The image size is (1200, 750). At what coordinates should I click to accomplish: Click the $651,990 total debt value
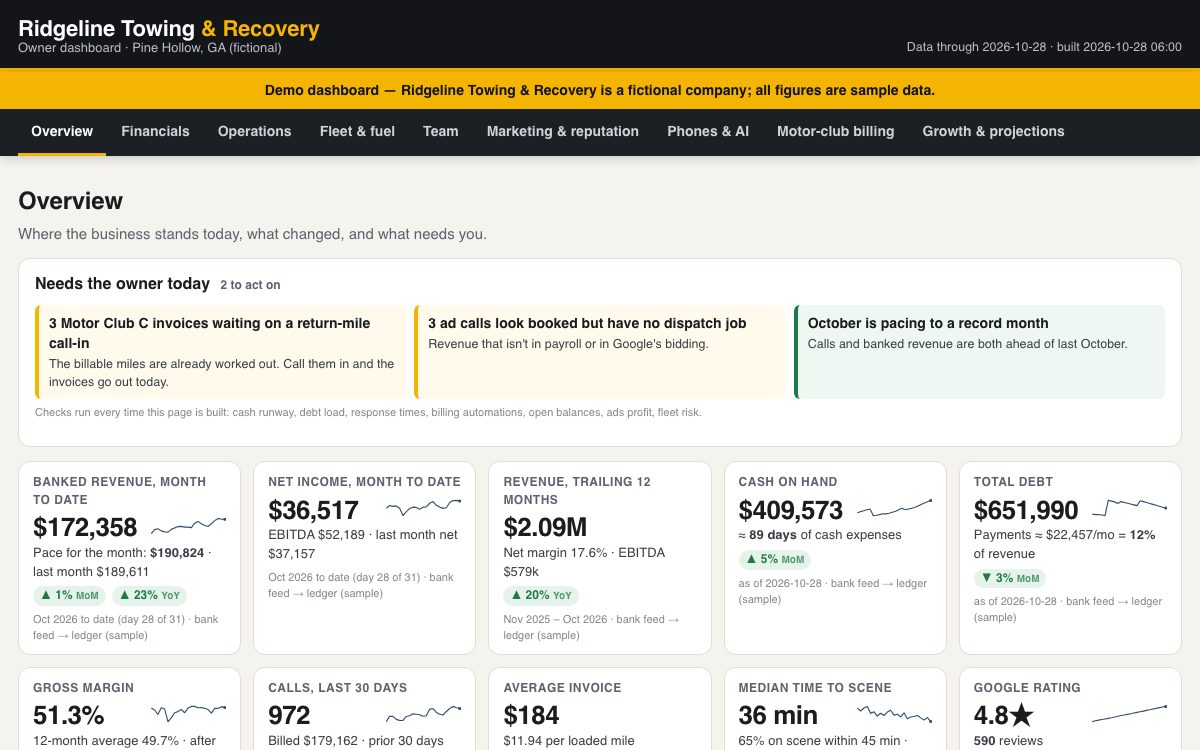[1026, 510]
